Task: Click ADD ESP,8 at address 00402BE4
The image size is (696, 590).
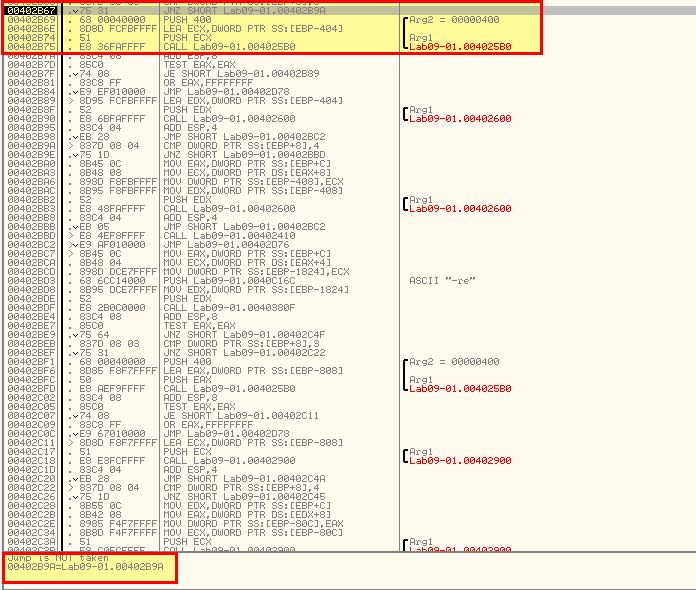Action: 190,317
